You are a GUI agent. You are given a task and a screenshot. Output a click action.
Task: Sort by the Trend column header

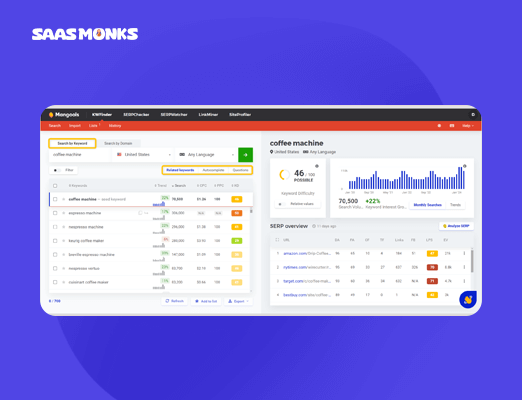point(160,186)
